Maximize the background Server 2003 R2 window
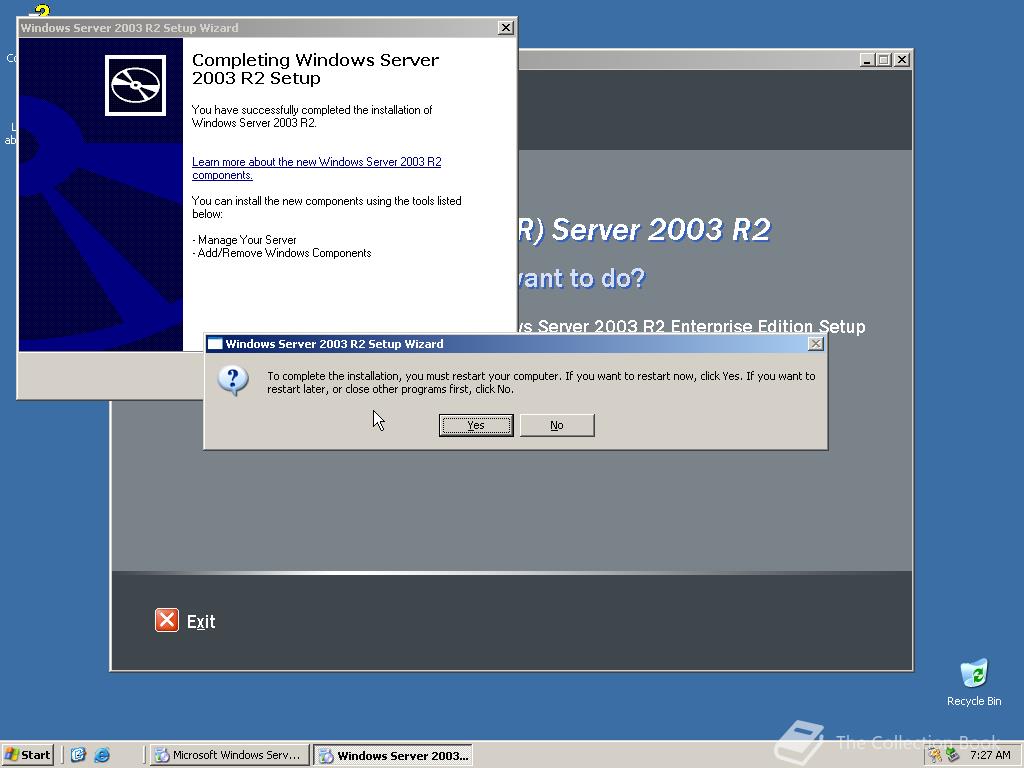 [884, 59]
